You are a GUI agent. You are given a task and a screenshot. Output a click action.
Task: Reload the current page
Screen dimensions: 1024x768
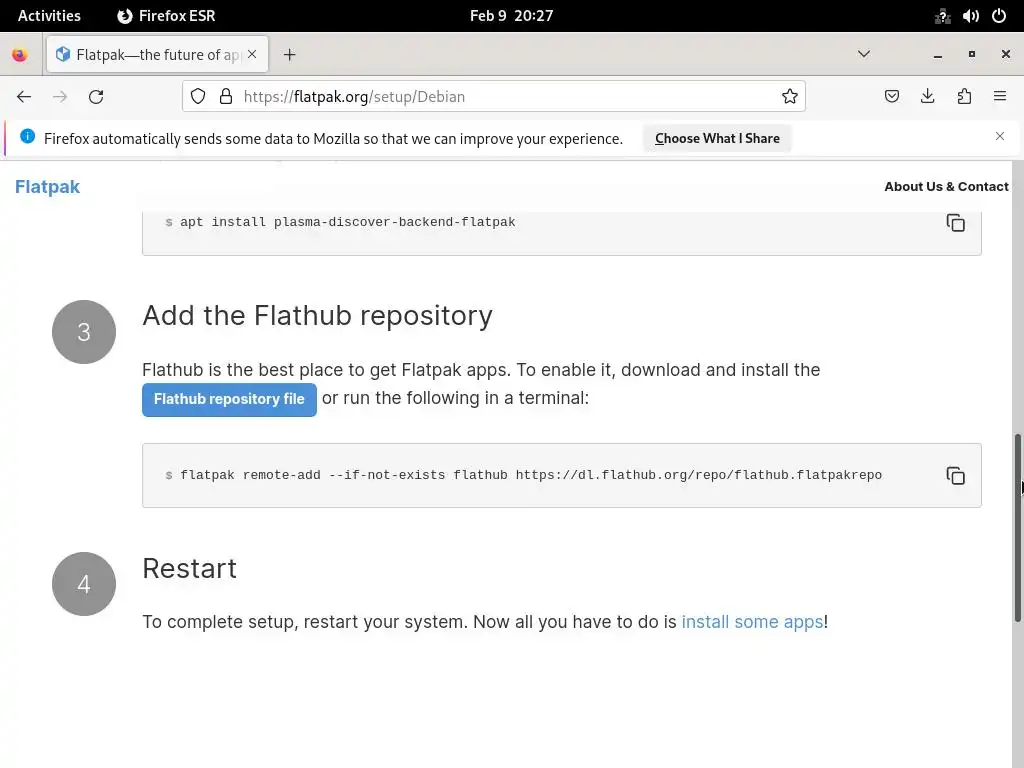96,97
